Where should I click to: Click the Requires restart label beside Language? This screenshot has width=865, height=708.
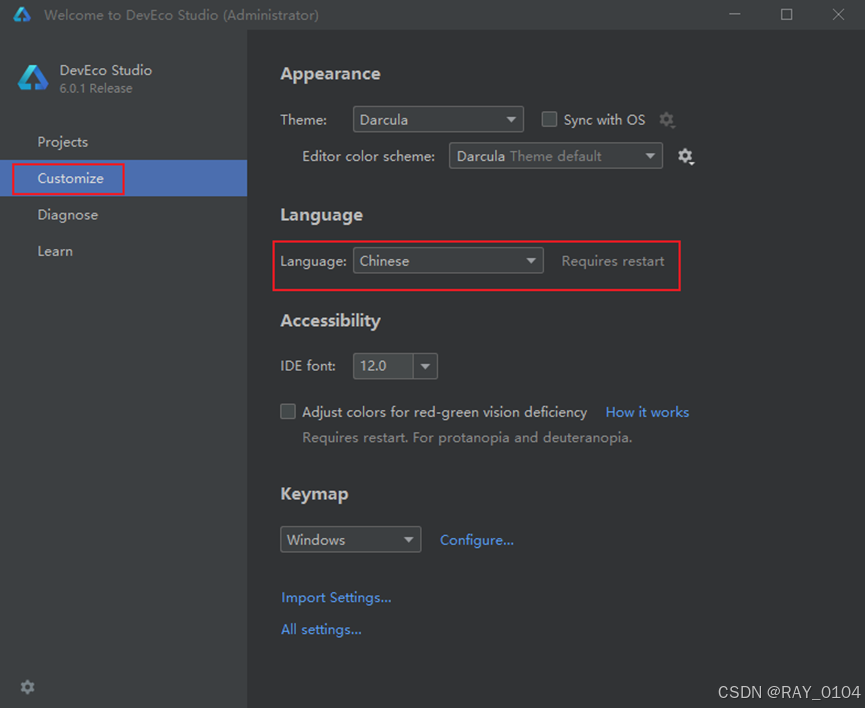(612, 261)
